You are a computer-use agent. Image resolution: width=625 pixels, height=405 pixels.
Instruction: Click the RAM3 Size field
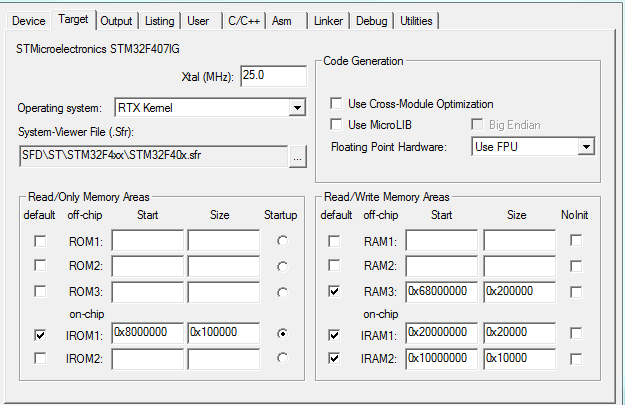pos(519,292)
